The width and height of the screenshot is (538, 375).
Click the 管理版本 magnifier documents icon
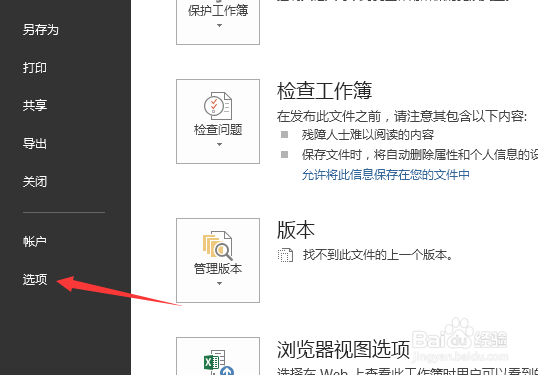(x=218, y=245)
